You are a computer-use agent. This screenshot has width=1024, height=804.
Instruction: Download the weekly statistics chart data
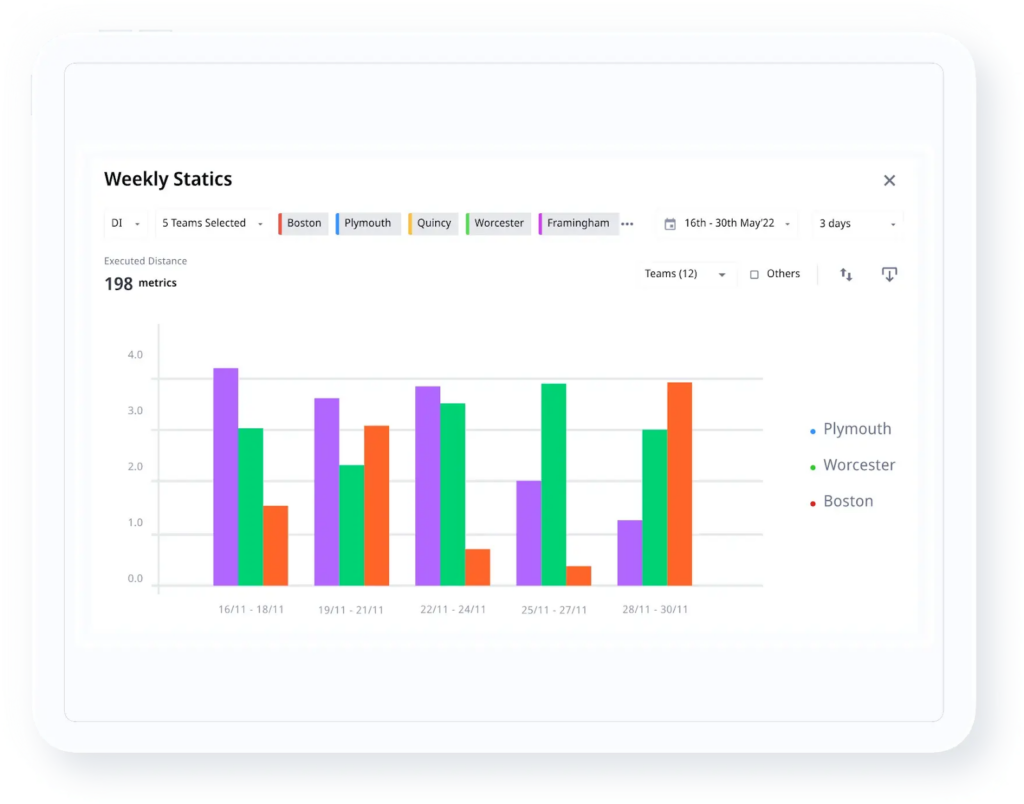pos(889,274)
